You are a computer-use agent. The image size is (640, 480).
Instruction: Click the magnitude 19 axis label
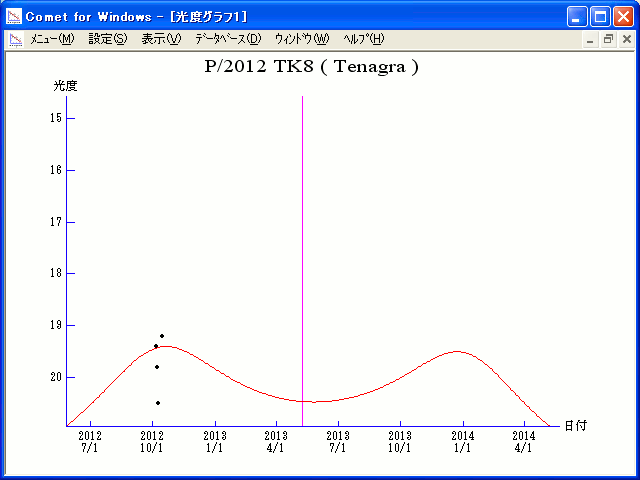pyautogui.click(x=56, y=325)
